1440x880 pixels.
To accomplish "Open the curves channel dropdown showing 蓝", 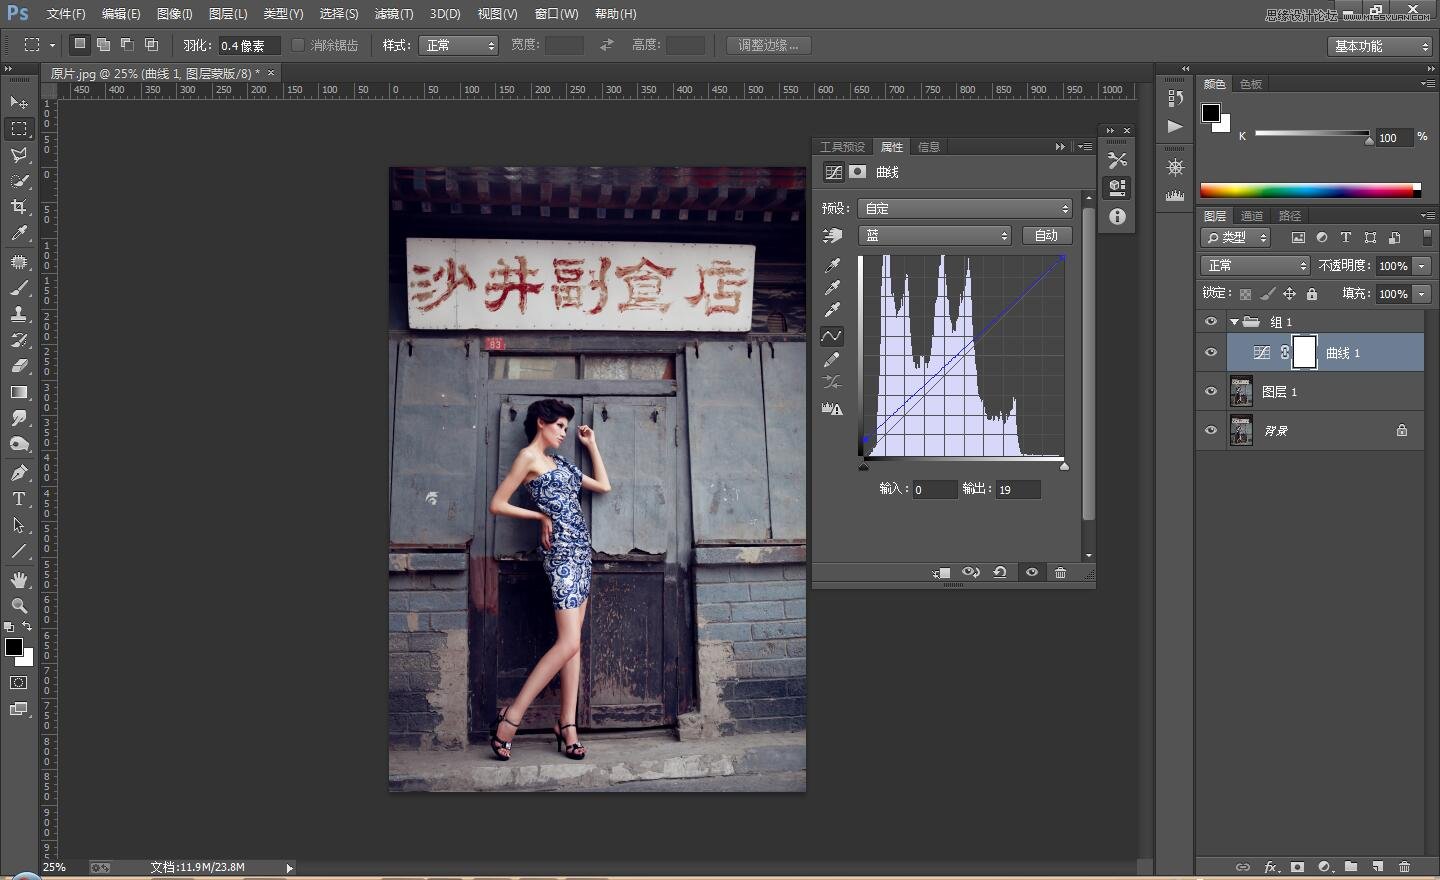I will (935, 236).
